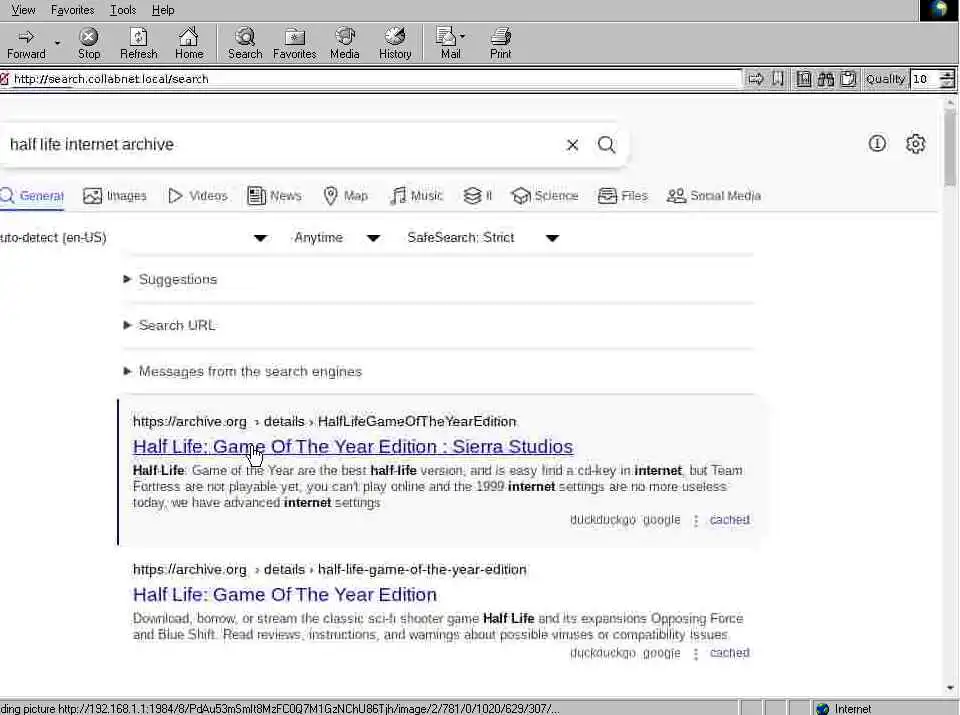Open the Media toolbar pane
Viewport: 960px width, 715px height.
[x=345, y=43]
